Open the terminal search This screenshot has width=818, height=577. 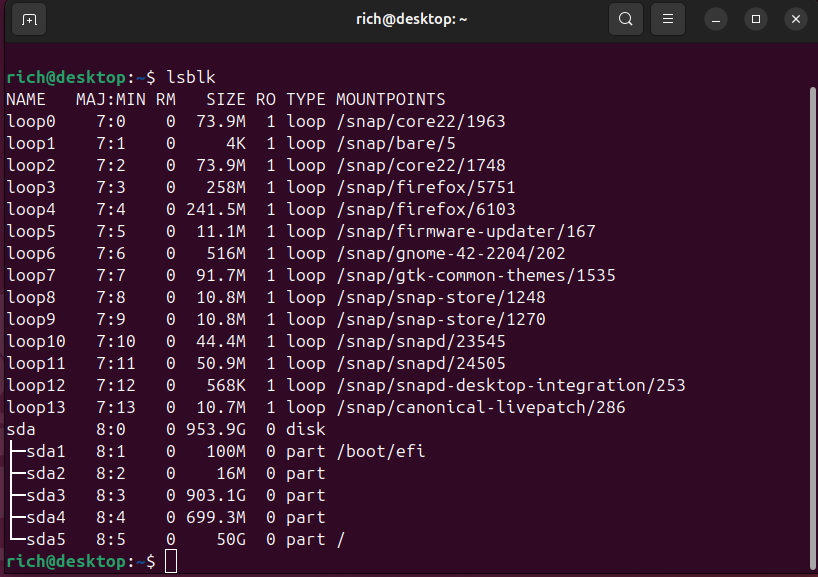(626, 18)
